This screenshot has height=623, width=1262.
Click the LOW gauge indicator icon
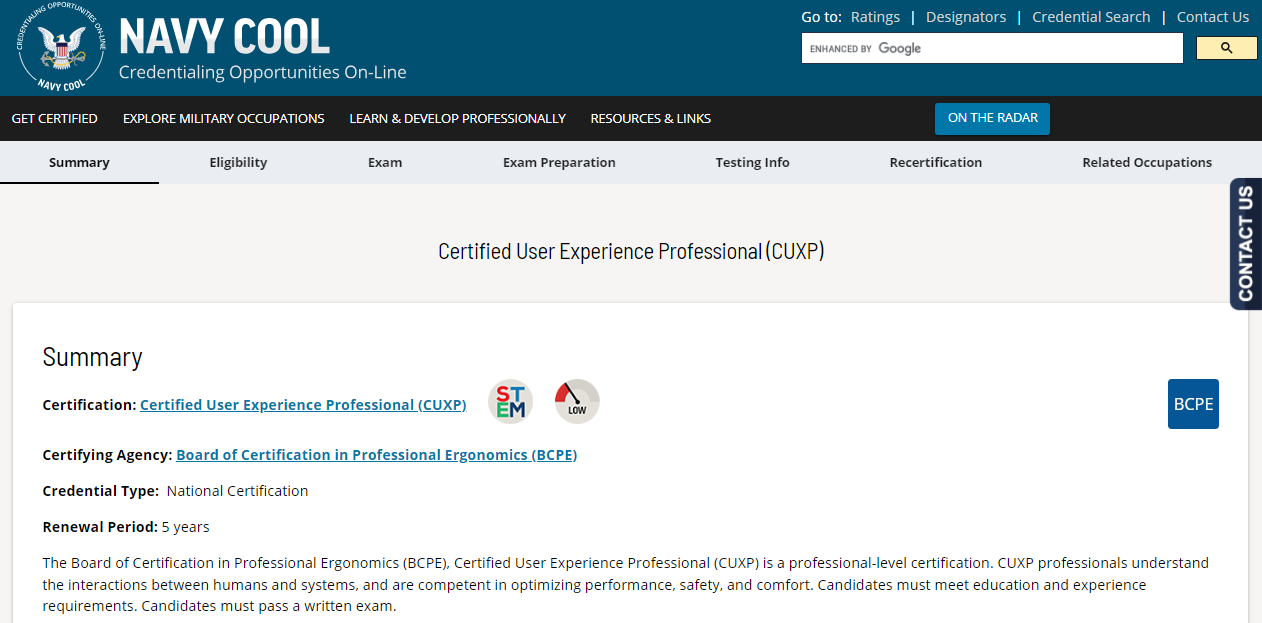577,402
